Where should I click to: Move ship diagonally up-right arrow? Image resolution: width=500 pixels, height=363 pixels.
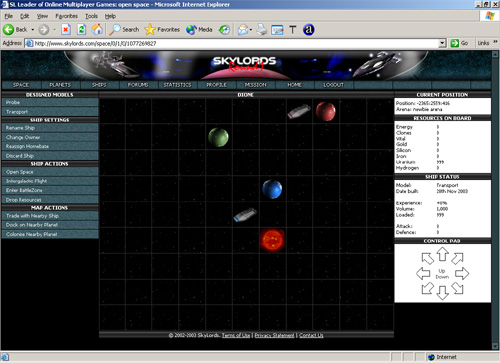point(457,258)
